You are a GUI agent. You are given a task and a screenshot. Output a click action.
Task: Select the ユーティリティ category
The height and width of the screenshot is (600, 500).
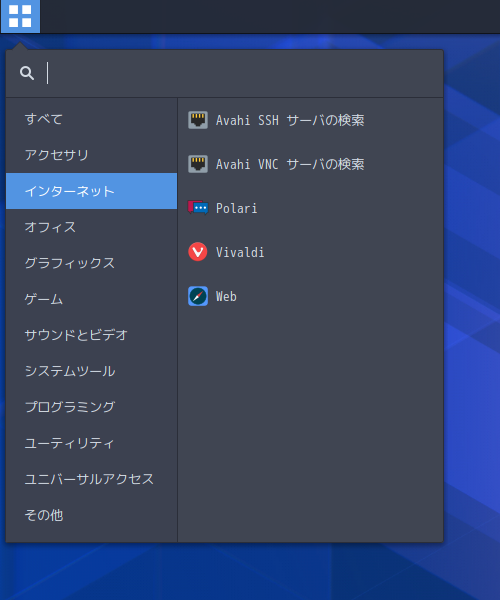point(91,443)
